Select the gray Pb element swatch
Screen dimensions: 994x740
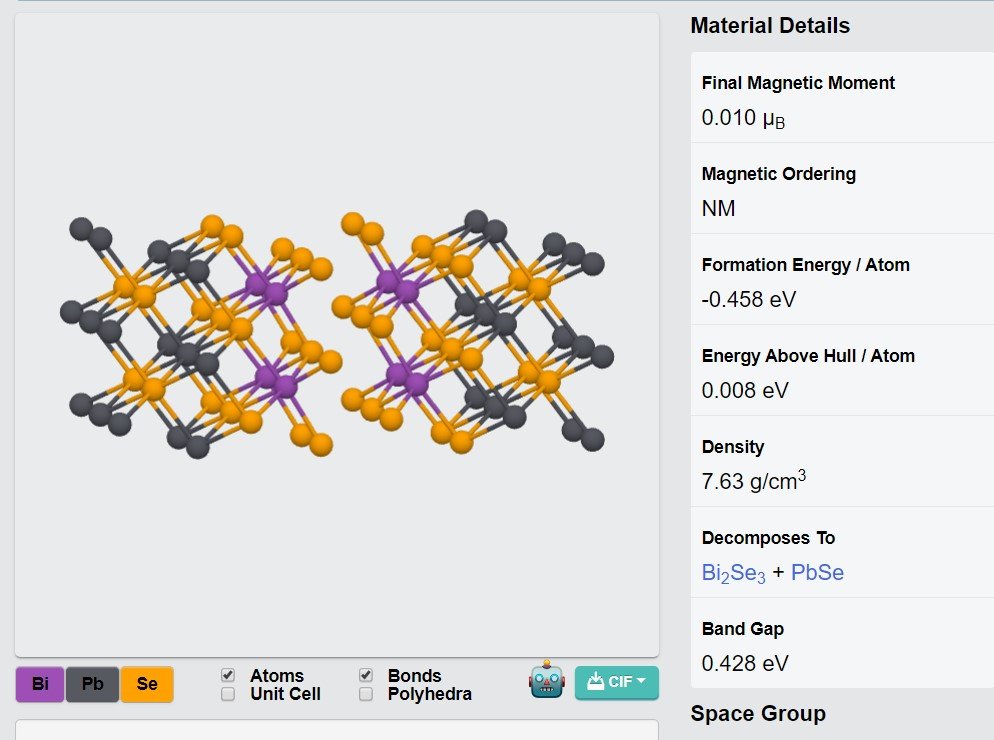[93, 684]
